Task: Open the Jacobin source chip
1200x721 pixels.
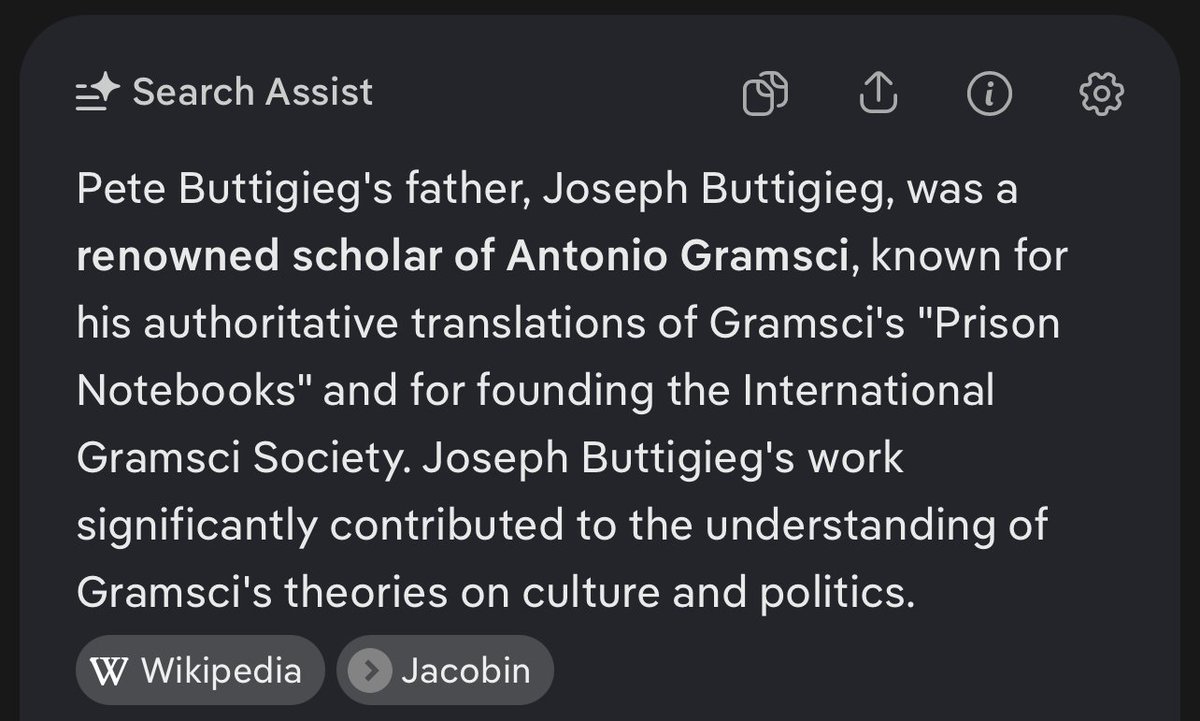Action: pos(445,670)
